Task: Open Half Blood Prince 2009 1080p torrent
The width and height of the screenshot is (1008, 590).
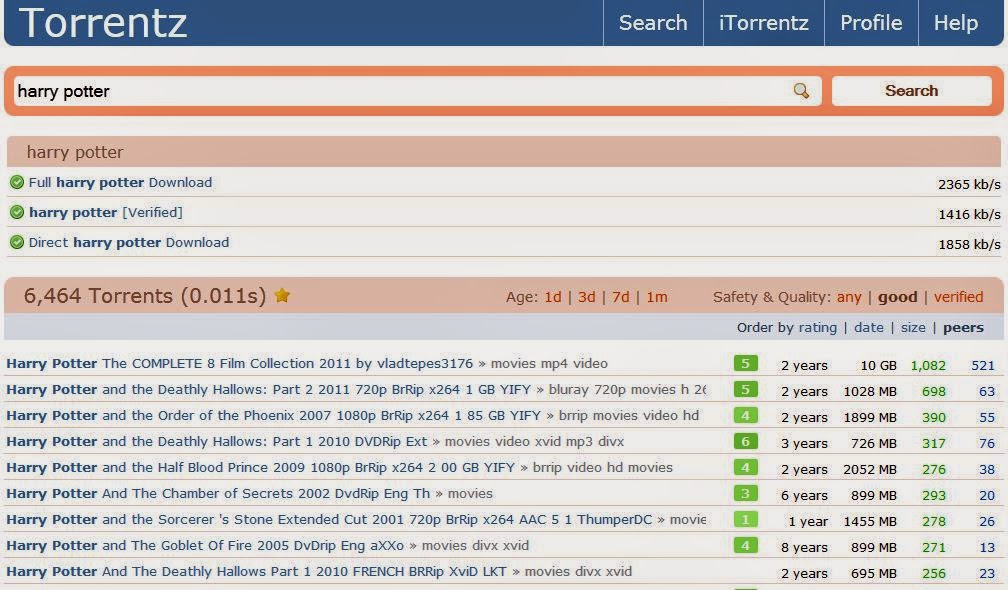Action: (x=260, y=467)
